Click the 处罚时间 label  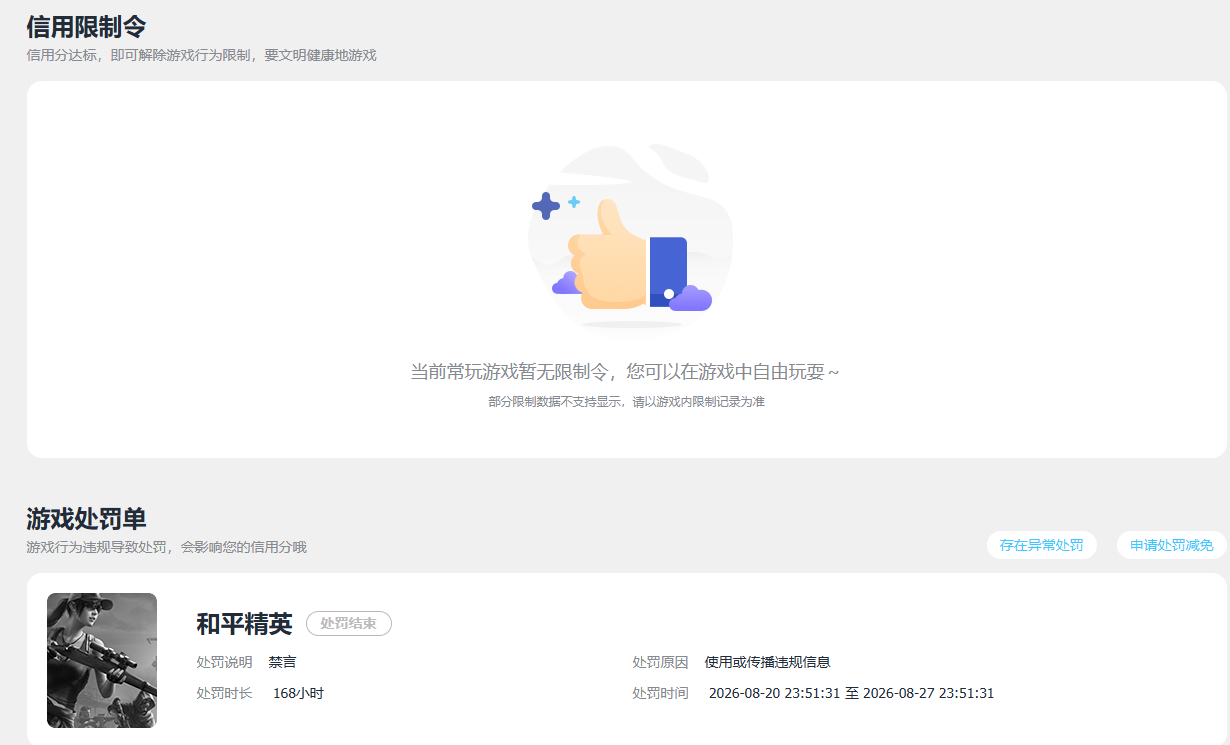click(x=660, y=693)
